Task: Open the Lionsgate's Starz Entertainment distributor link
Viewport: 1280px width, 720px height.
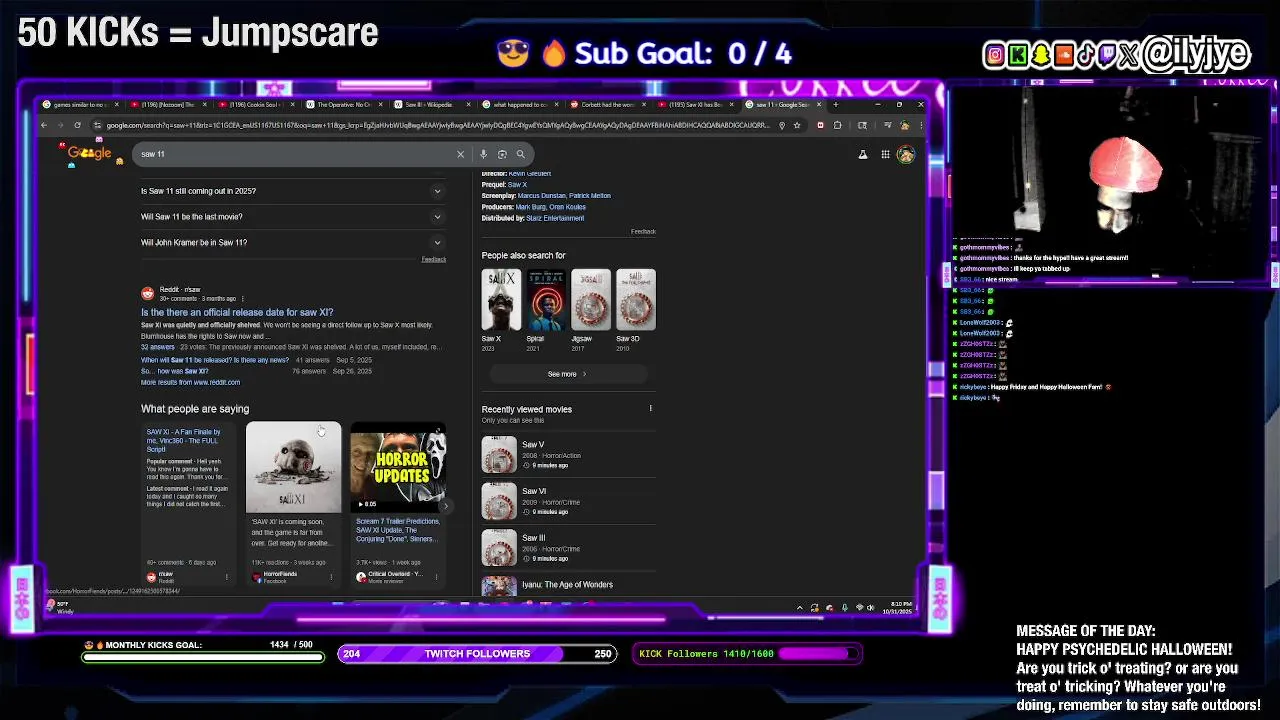Action: pyautogui.click(x=555, y=218)
